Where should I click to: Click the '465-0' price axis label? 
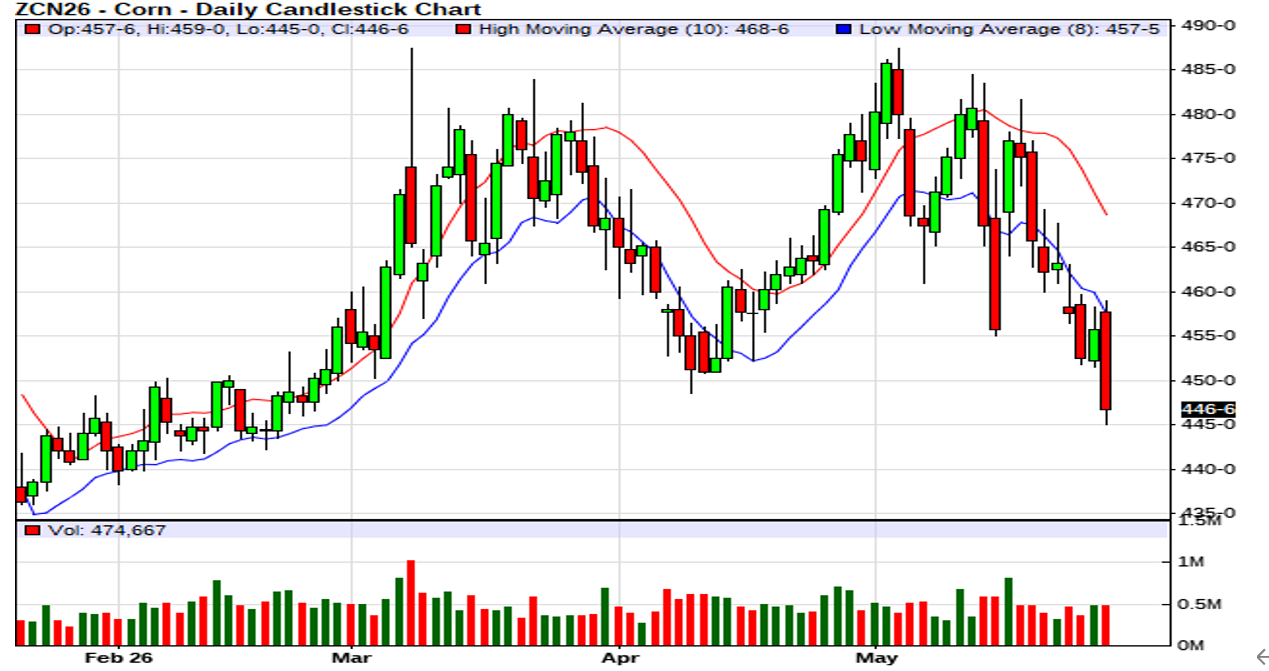[x=1209, y=247]
